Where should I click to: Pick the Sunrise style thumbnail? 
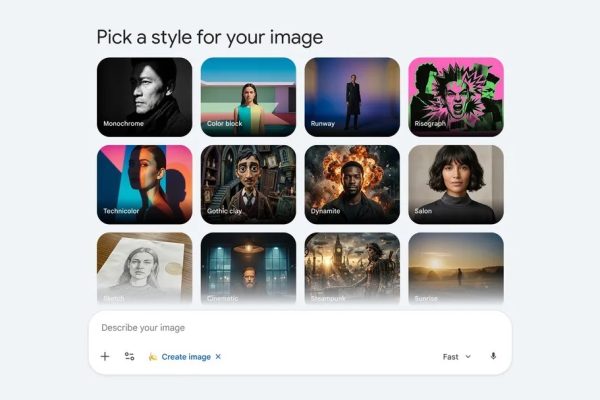tap(456, 267)
